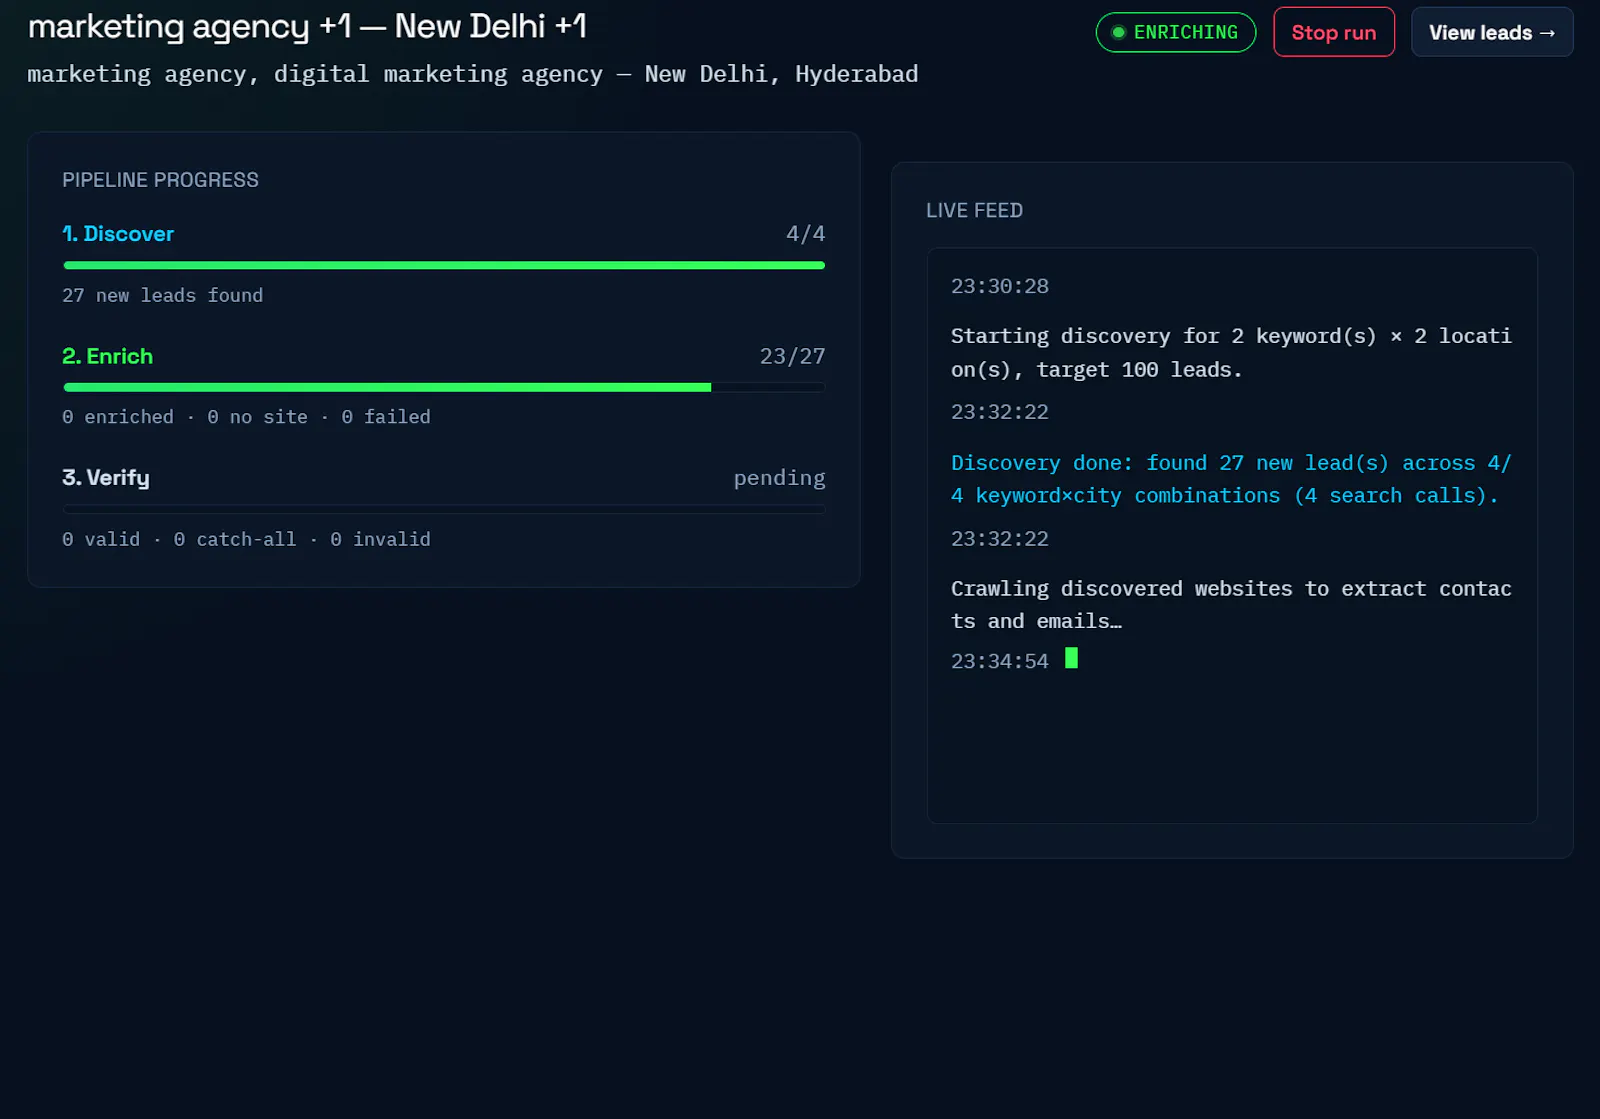Click the 4/4 Discover count

805,234
